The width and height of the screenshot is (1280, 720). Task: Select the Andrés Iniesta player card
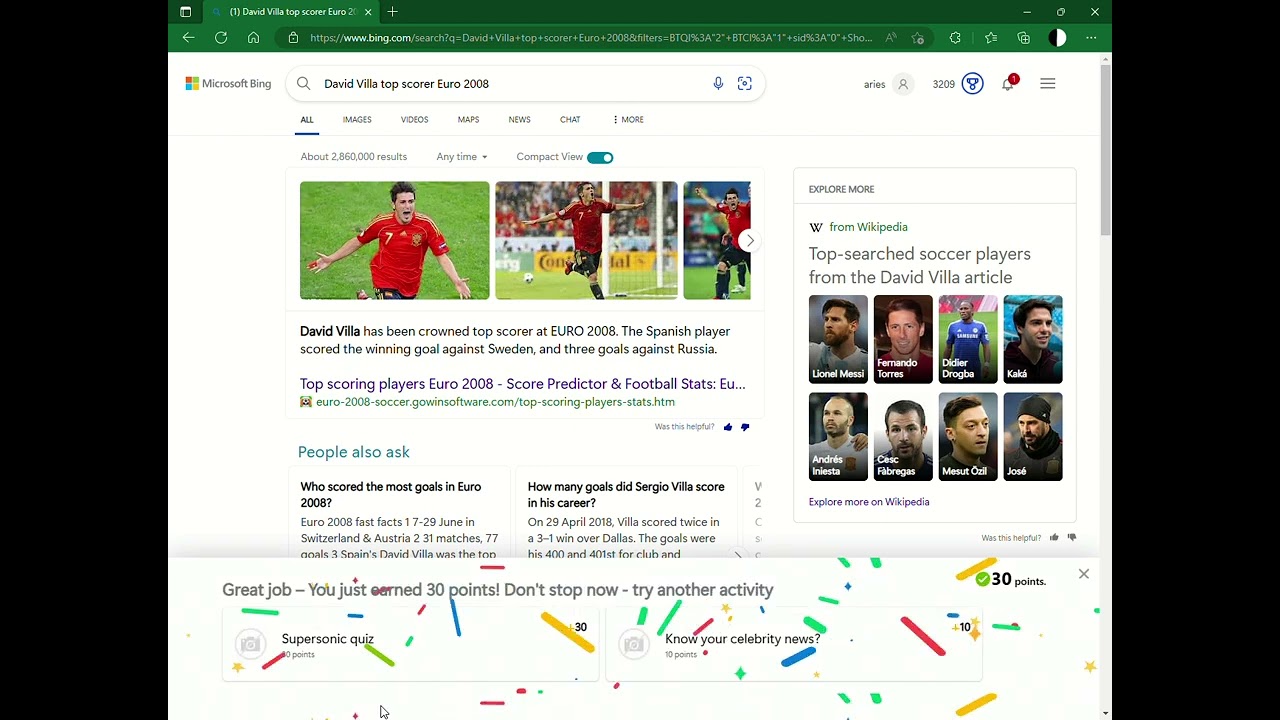[838, 436]
